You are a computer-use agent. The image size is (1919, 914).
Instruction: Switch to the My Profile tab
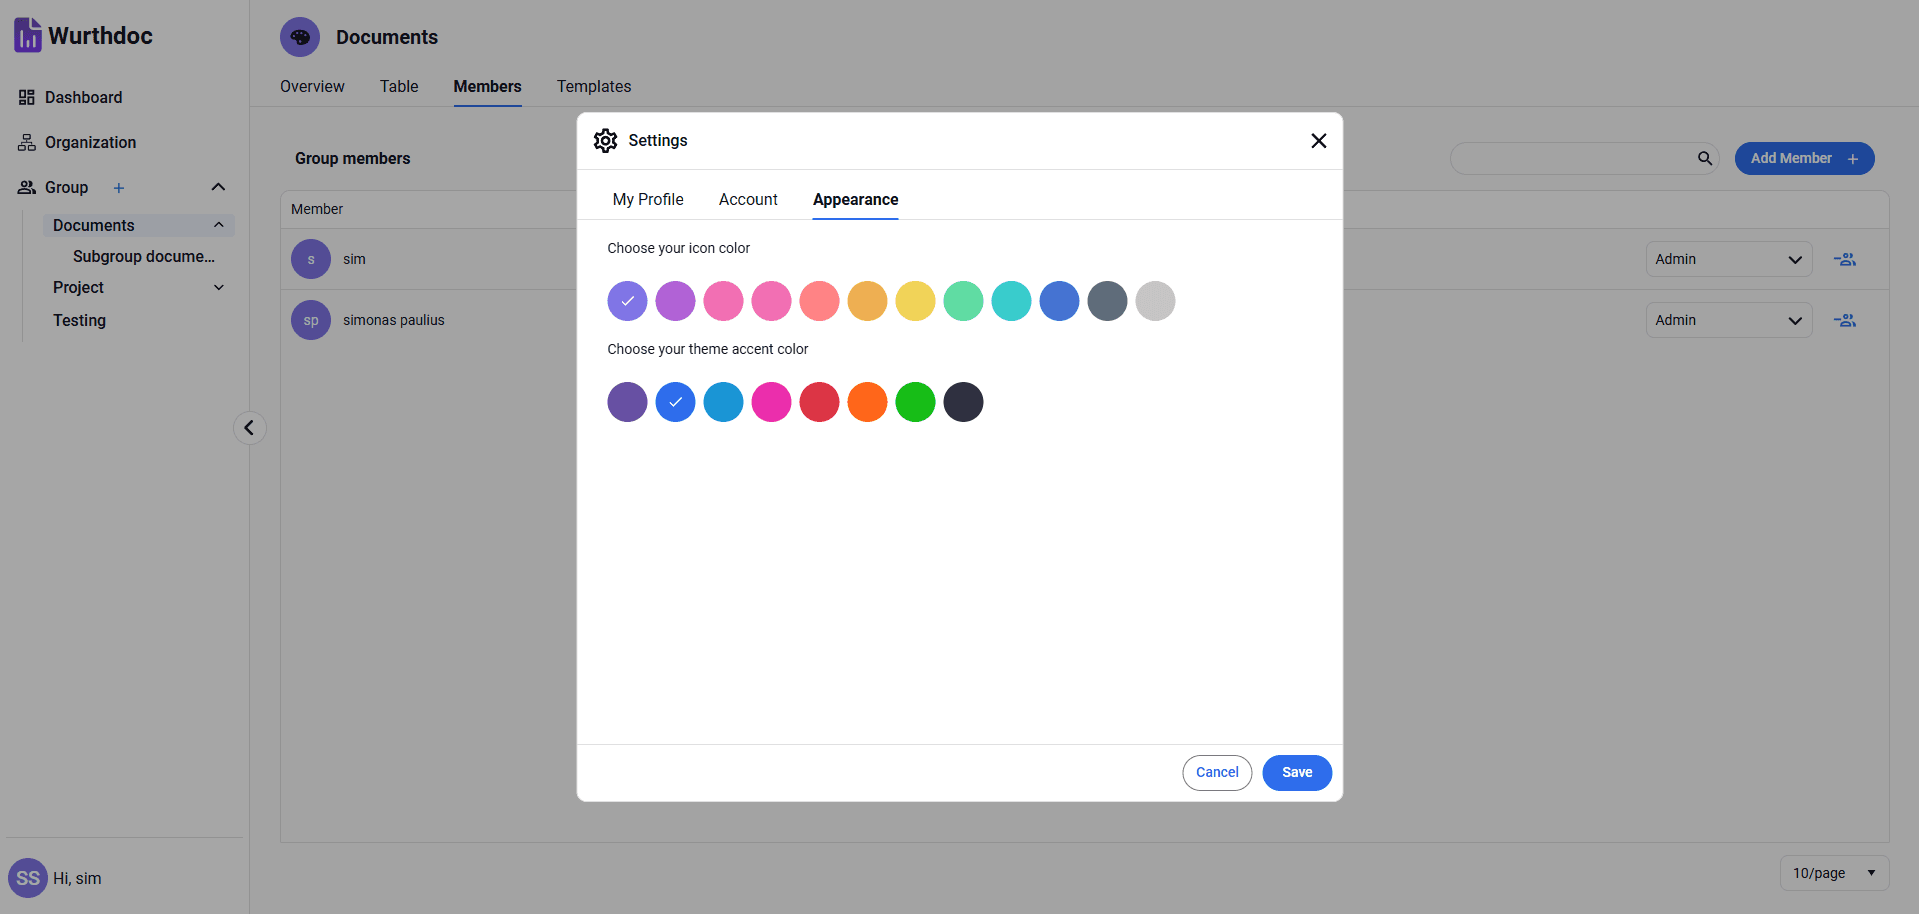(x=648, y=200)
